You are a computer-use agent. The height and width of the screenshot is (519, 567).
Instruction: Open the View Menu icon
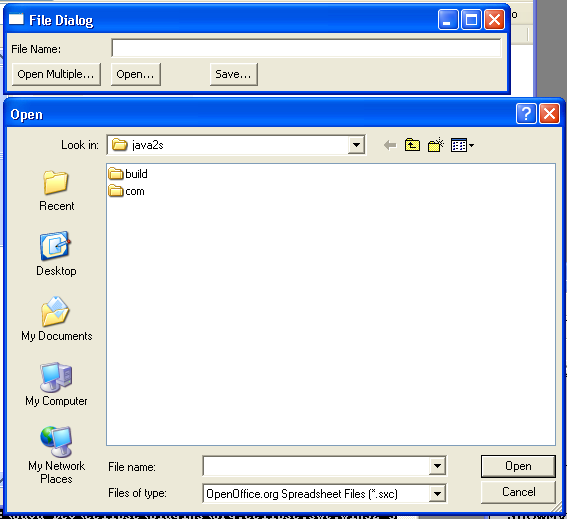pyautogui.click(x=462, y=145)
